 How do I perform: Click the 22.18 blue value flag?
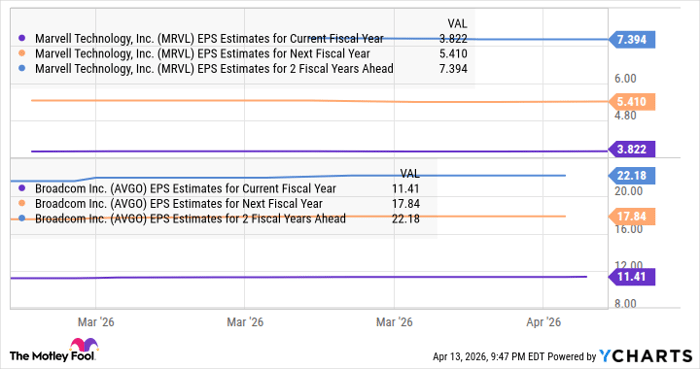632,176
